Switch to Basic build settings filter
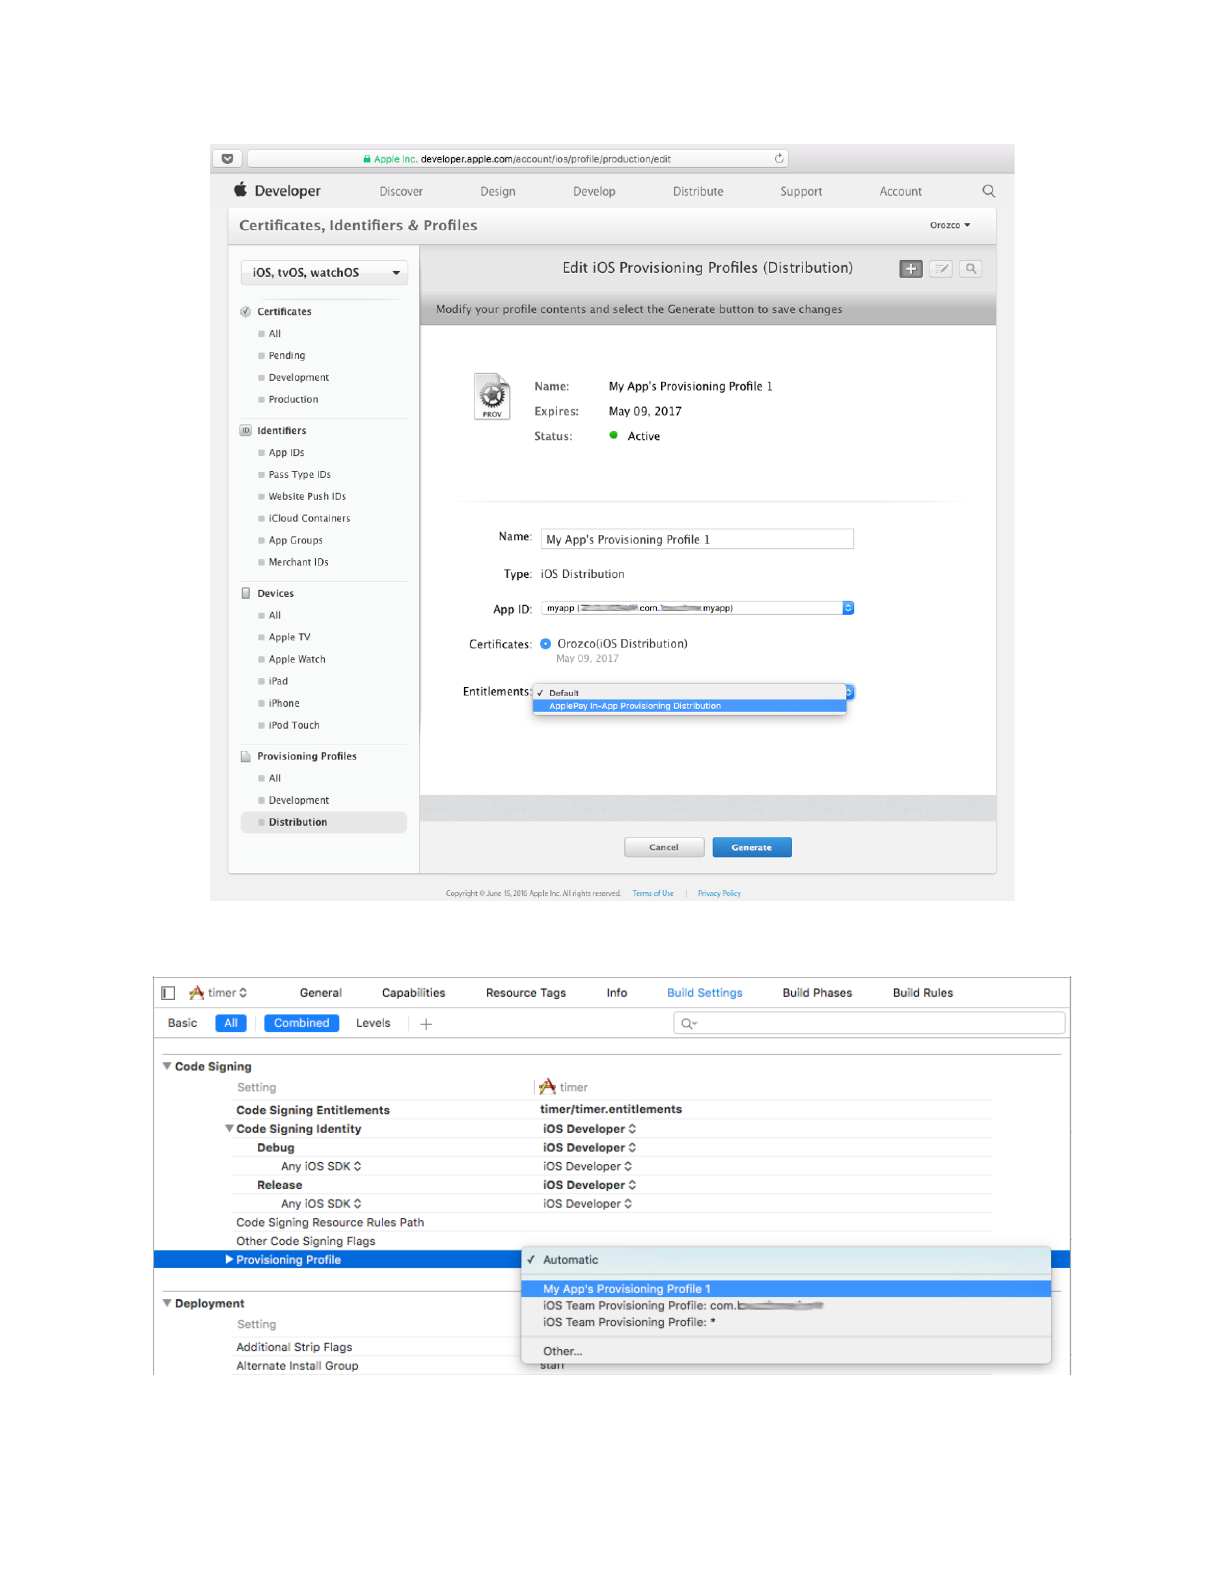Screen dimensions: 1224x1584 click(x=182, y=1023)
